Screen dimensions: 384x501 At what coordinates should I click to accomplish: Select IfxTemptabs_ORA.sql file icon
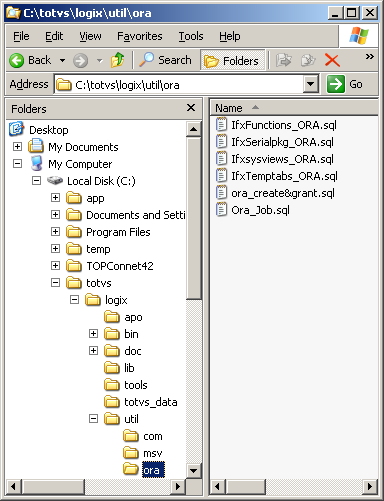(x=221, y=176)
